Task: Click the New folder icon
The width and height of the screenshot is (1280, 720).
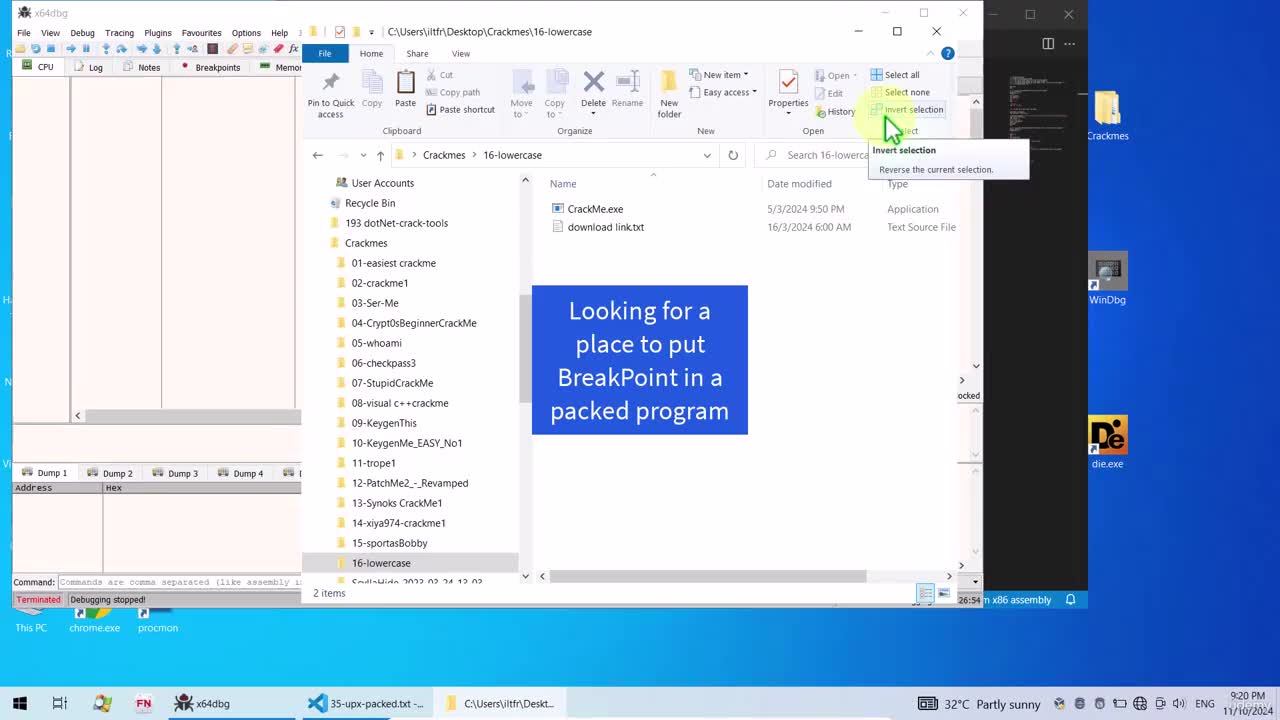Action: pos(669,82)
